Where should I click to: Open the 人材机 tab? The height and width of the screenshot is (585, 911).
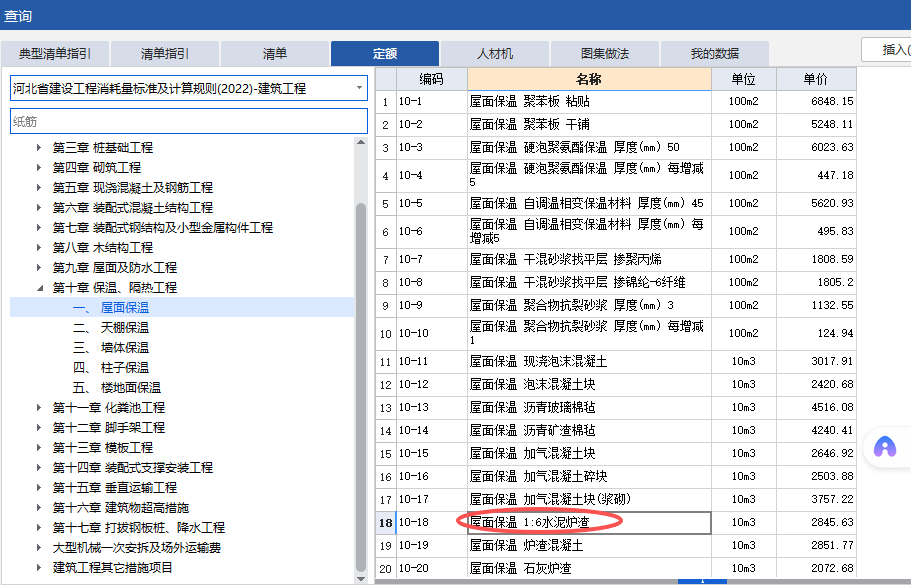494,54
